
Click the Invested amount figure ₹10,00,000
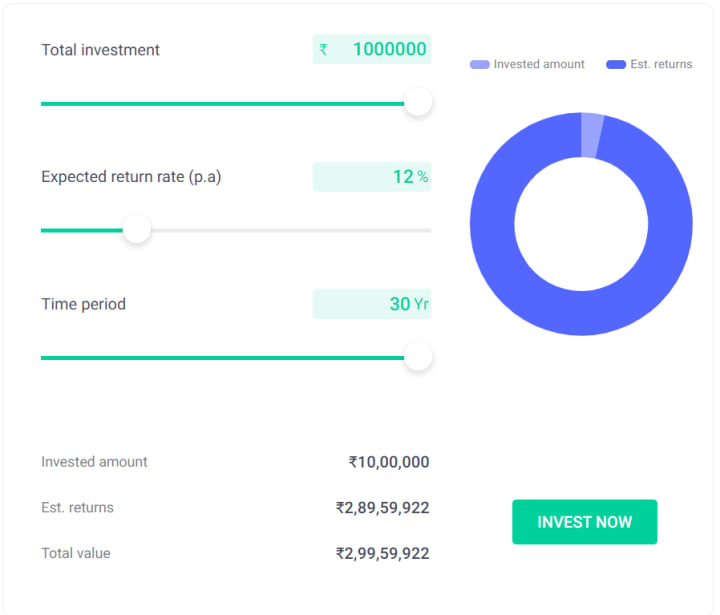[x=389, y=462]
